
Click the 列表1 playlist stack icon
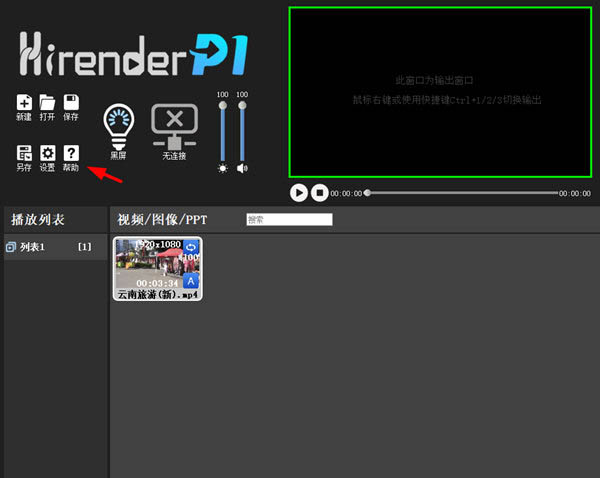pos(11,247)
